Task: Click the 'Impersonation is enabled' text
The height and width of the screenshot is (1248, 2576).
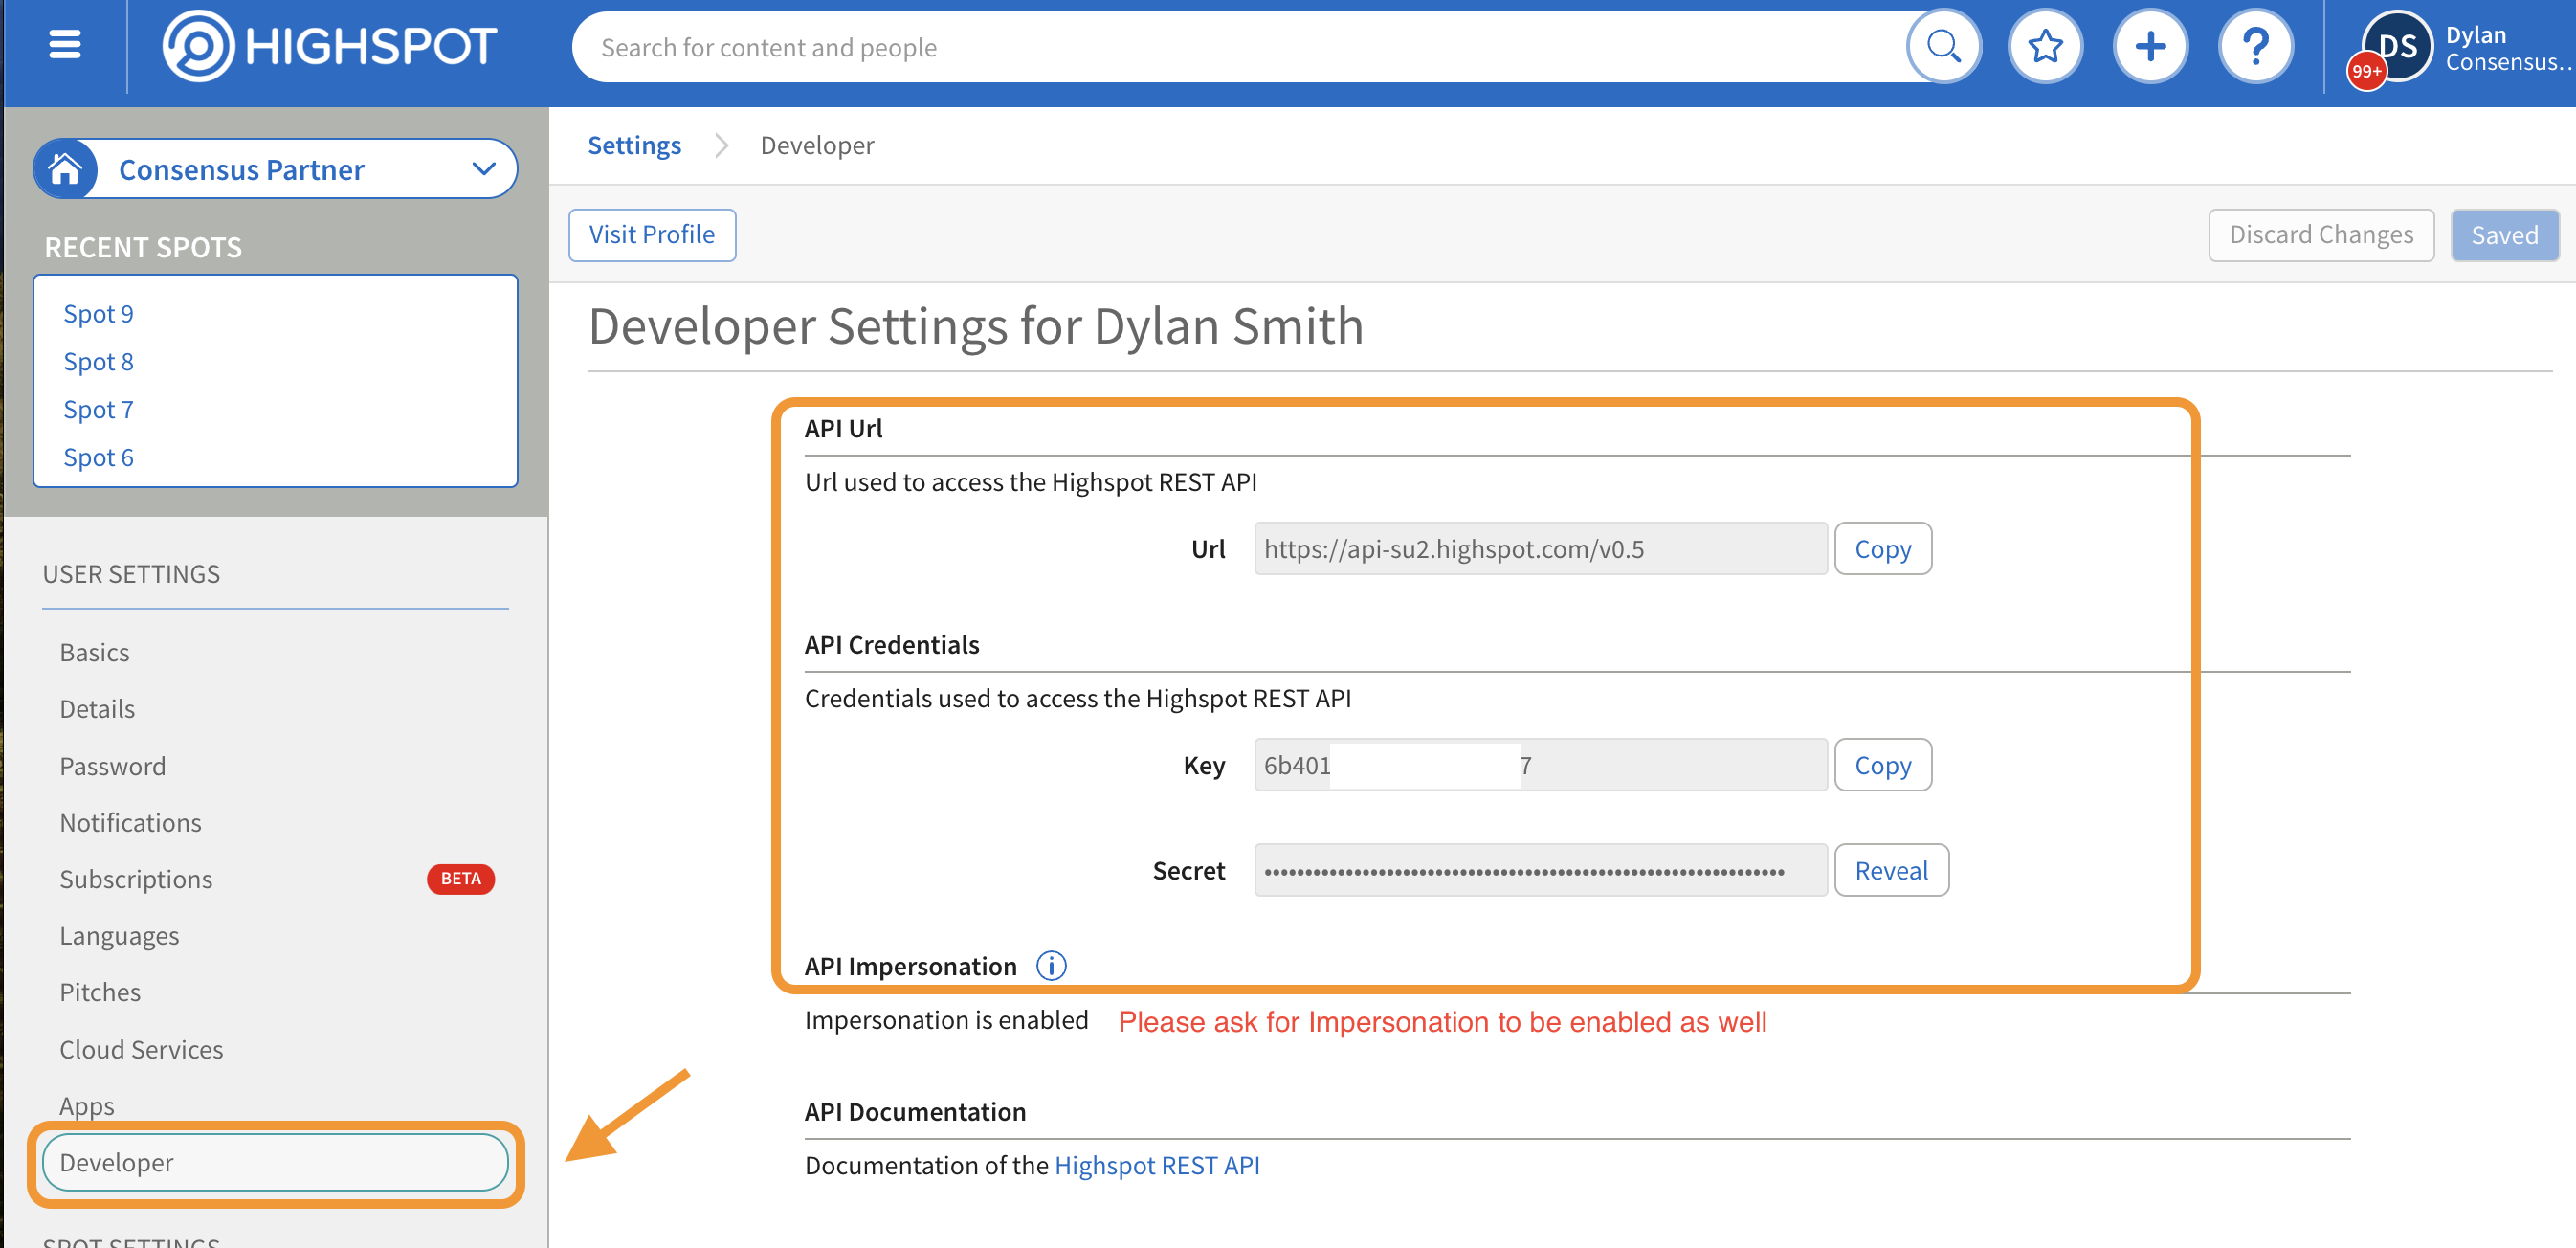Action: pos(946,1020)
